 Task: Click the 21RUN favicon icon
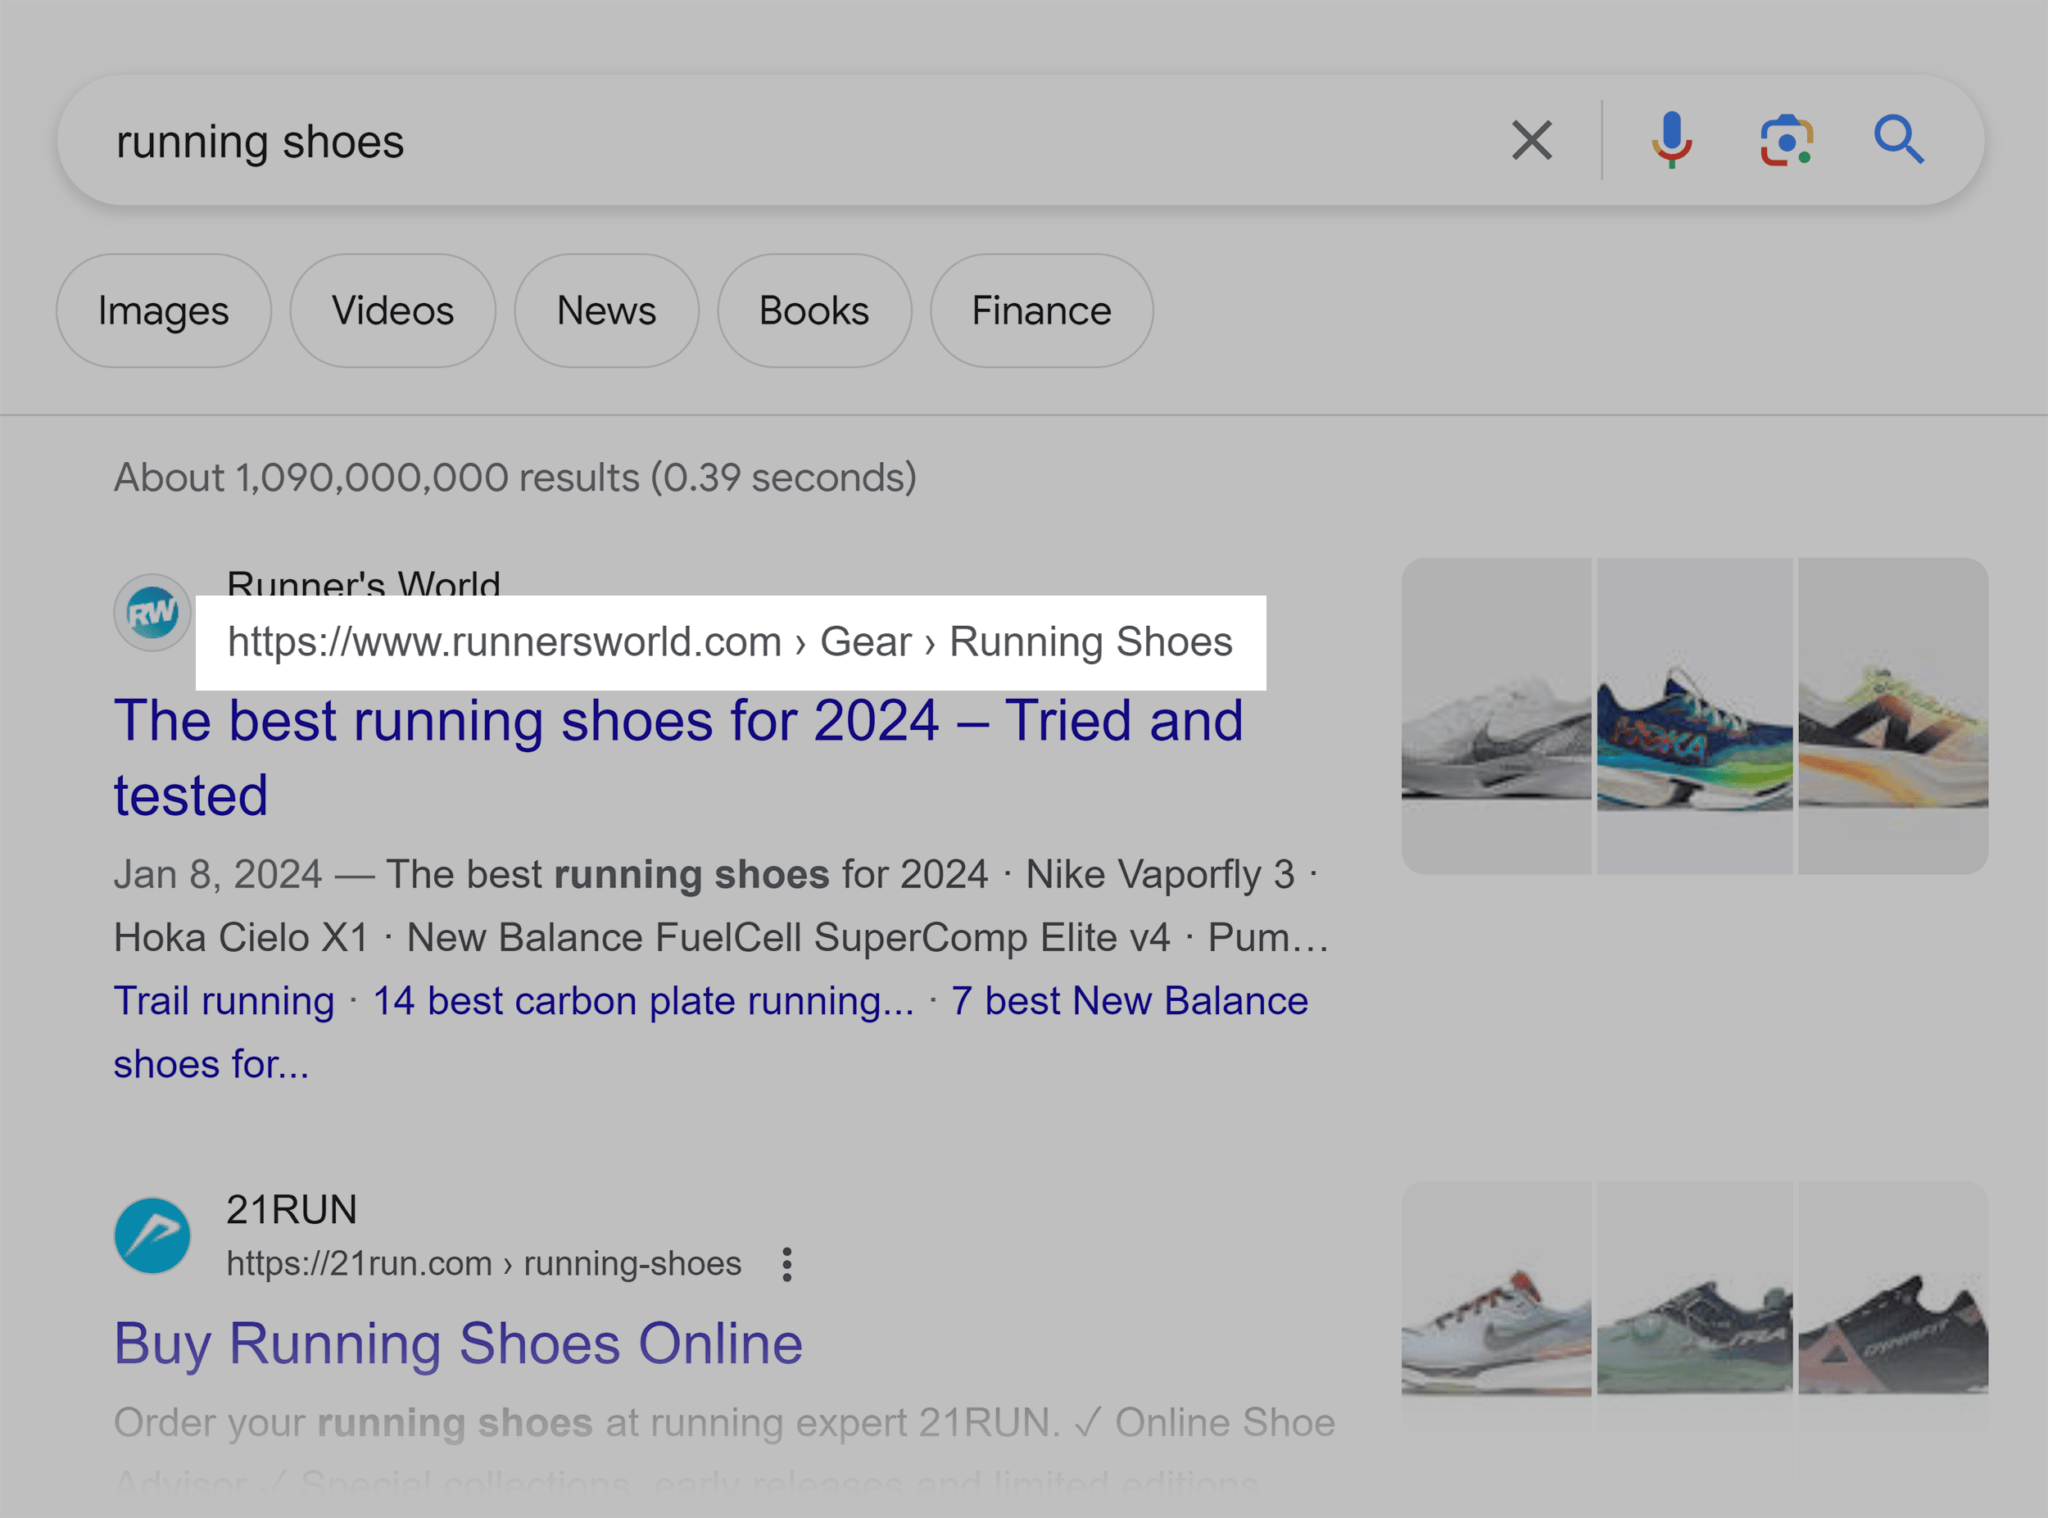pyautogui.click(x=153, y=1236)
